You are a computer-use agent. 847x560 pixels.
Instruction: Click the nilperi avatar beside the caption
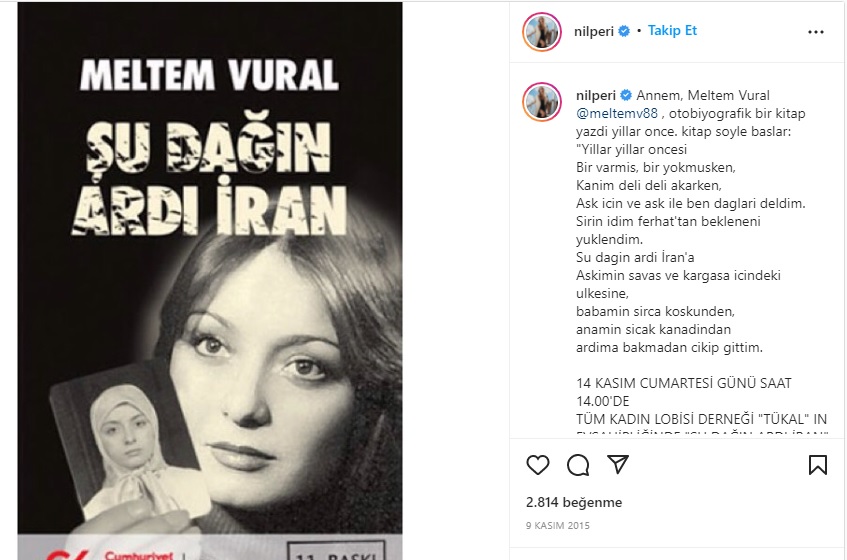click(542, 102)
